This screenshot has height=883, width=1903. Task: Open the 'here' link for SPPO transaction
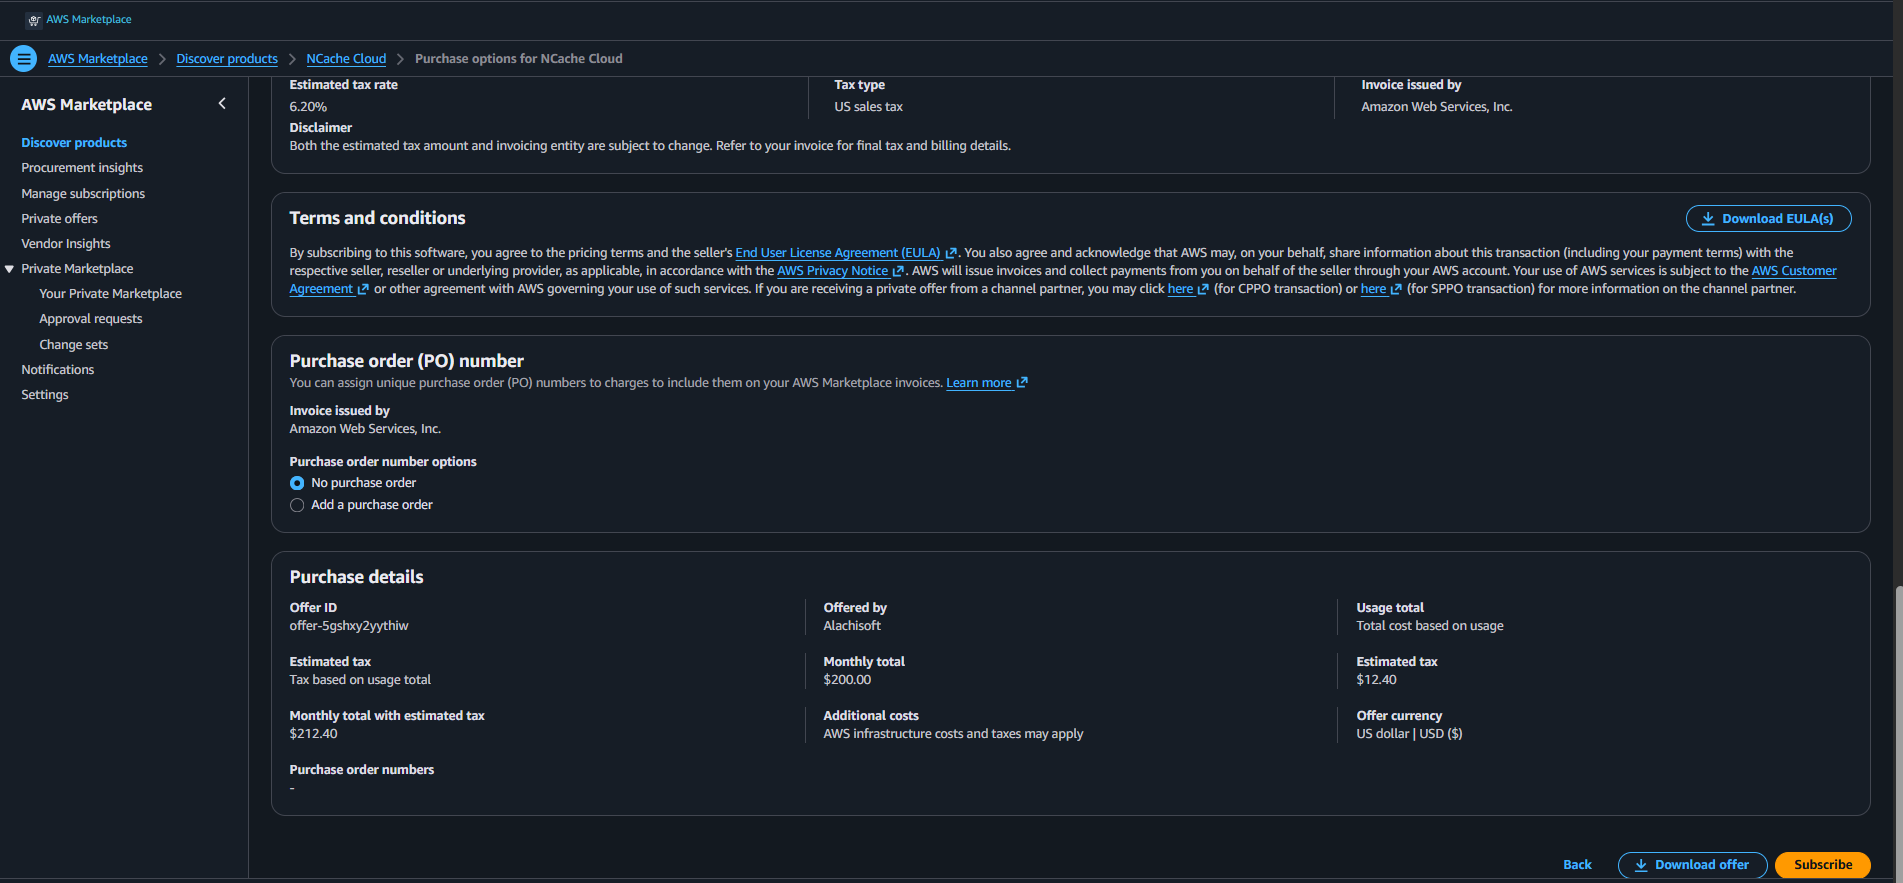1381,289
